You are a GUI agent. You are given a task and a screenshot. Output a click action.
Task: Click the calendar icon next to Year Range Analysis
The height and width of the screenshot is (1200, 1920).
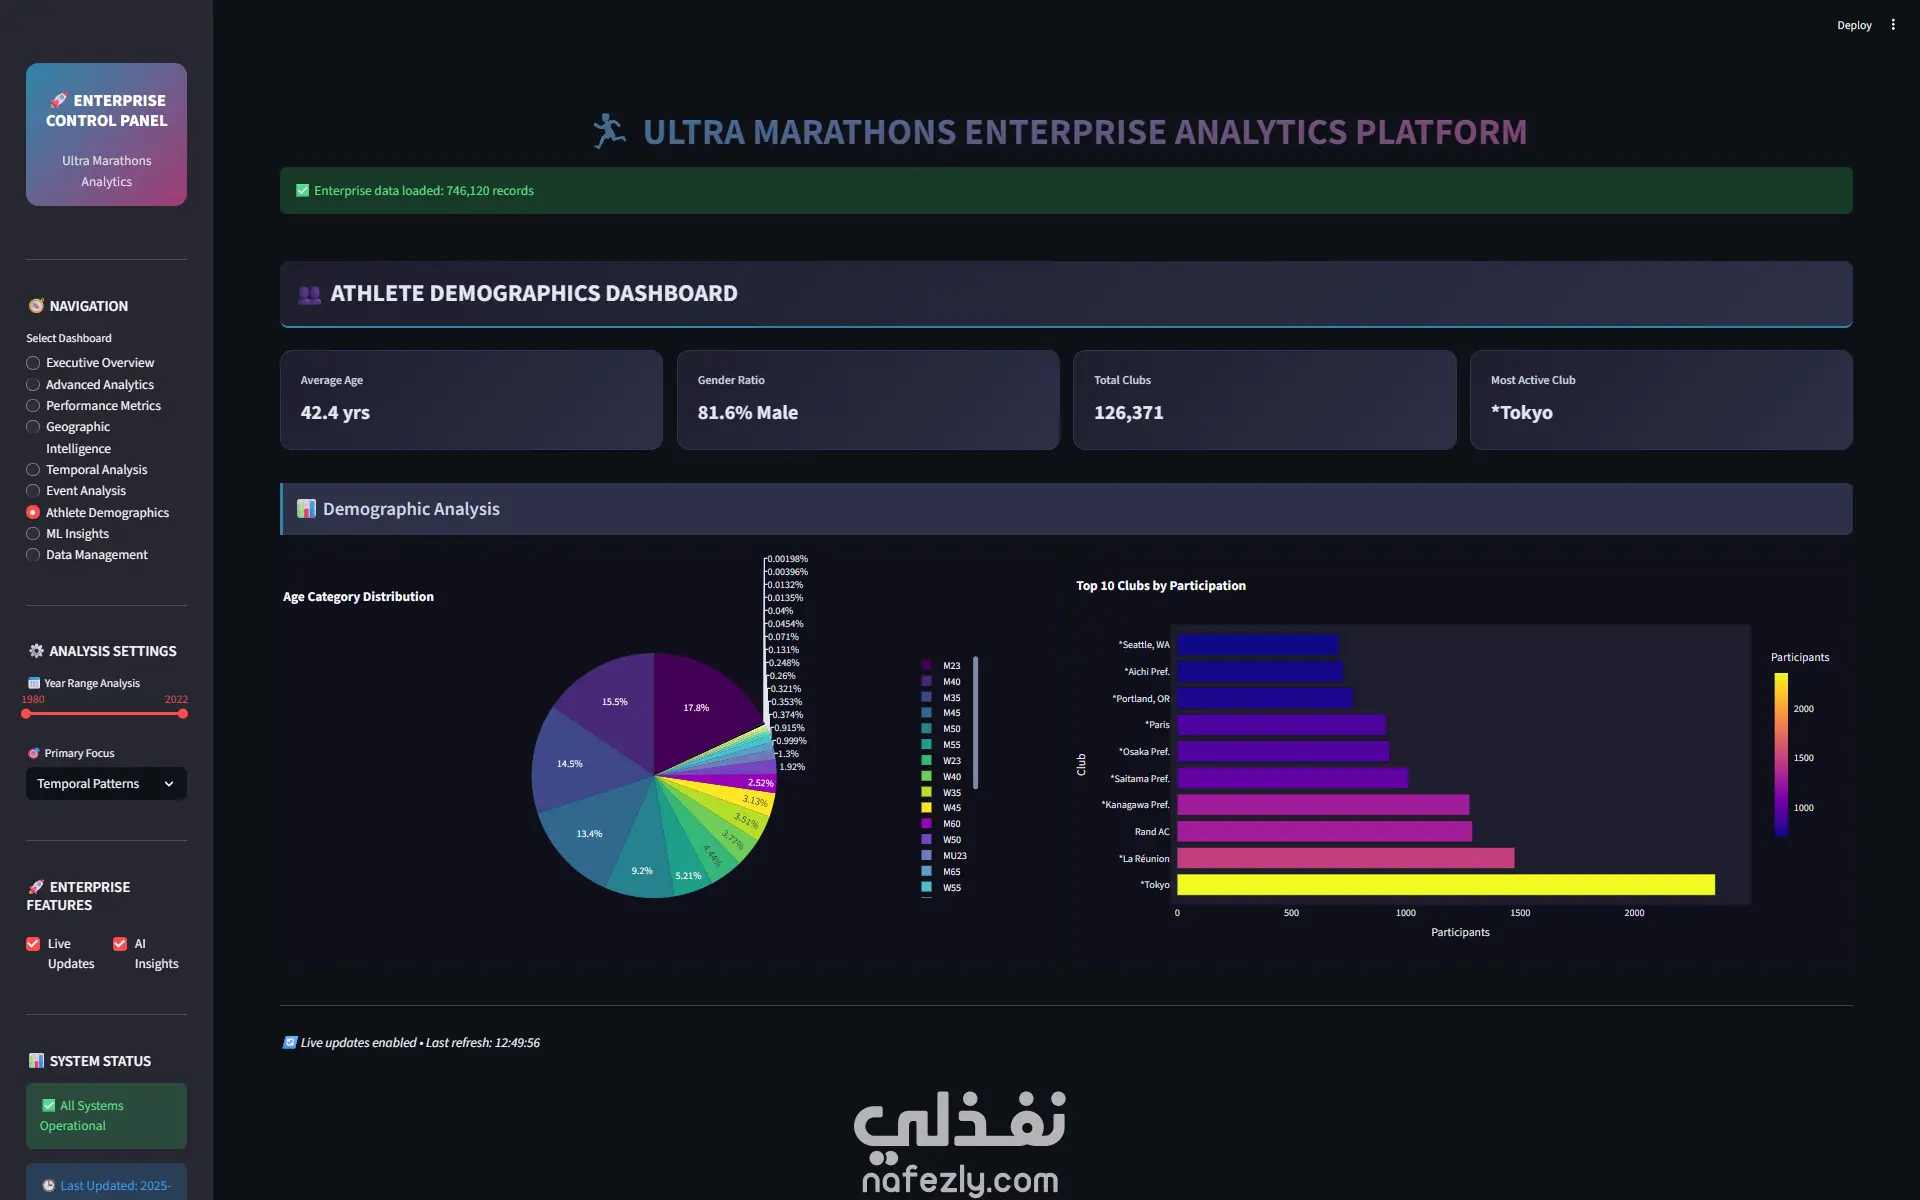[x=33, y=683]
